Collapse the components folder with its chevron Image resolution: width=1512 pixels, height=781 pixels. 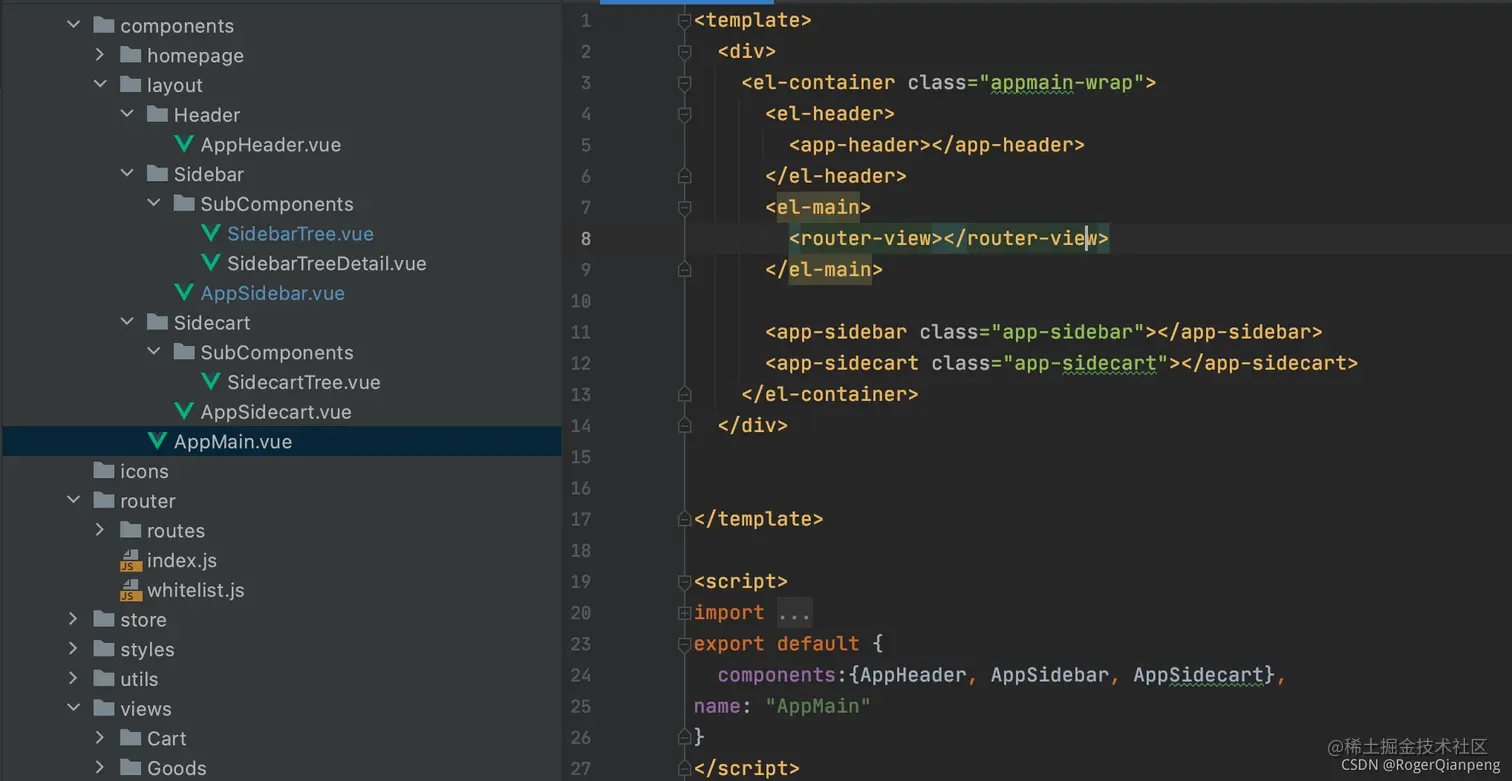(73, 25)
